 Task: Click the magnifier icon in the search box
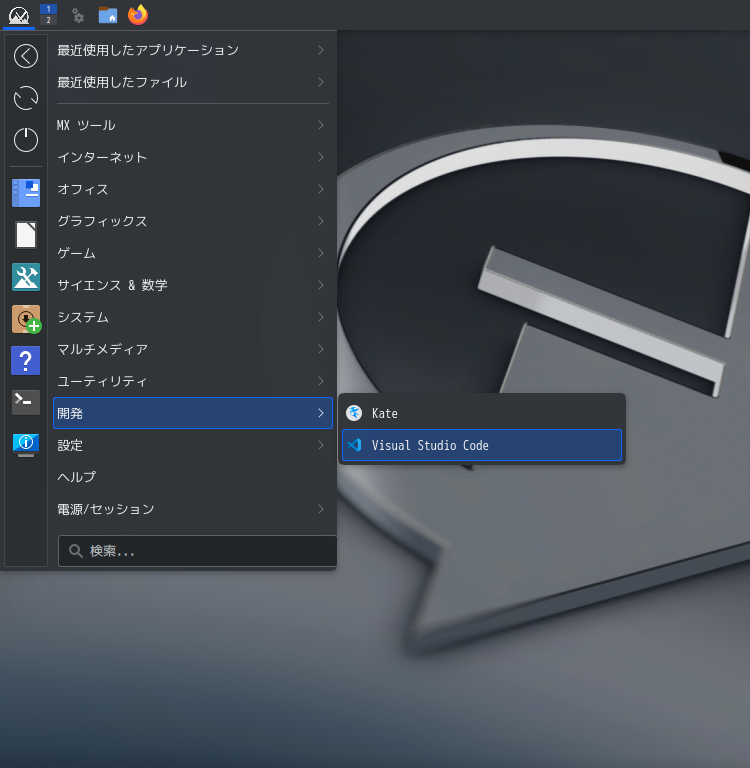(x=75, y=551)
